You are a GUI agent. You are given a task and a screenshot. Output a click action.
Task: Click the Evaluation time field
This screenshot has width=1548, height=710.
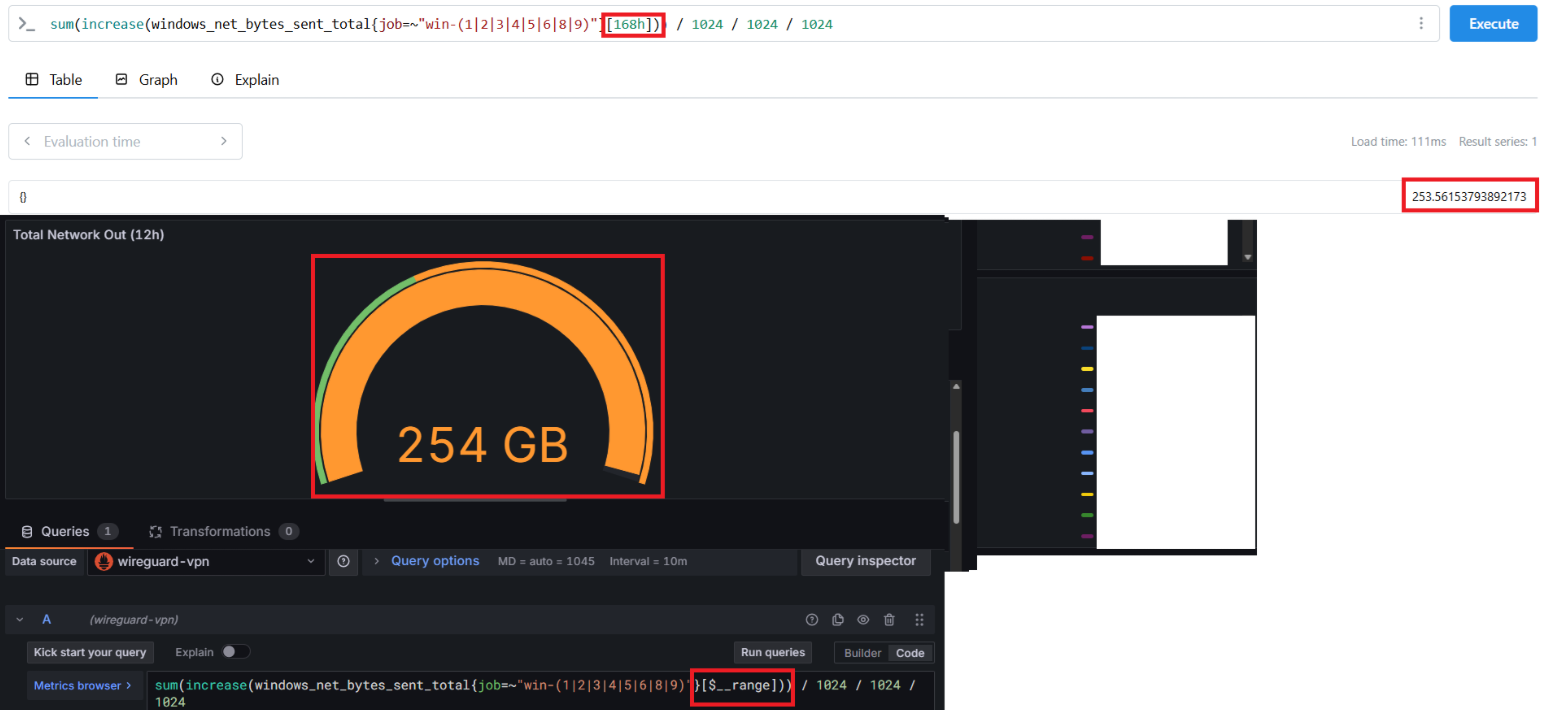(x=125, y=142)
